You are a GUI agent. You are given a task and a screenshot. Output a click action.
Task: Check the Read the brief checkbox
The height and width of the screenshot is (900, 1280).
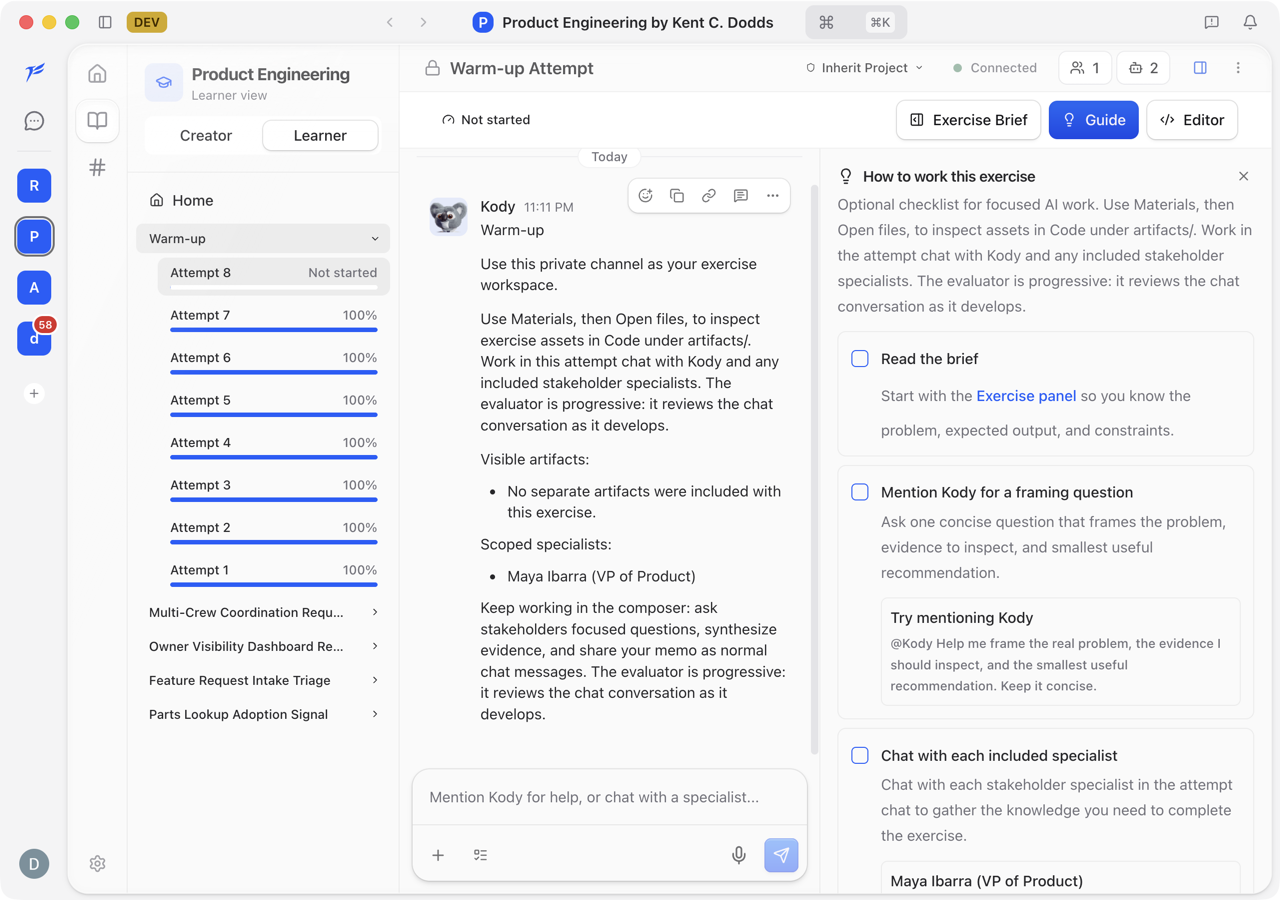pos(860,358)
